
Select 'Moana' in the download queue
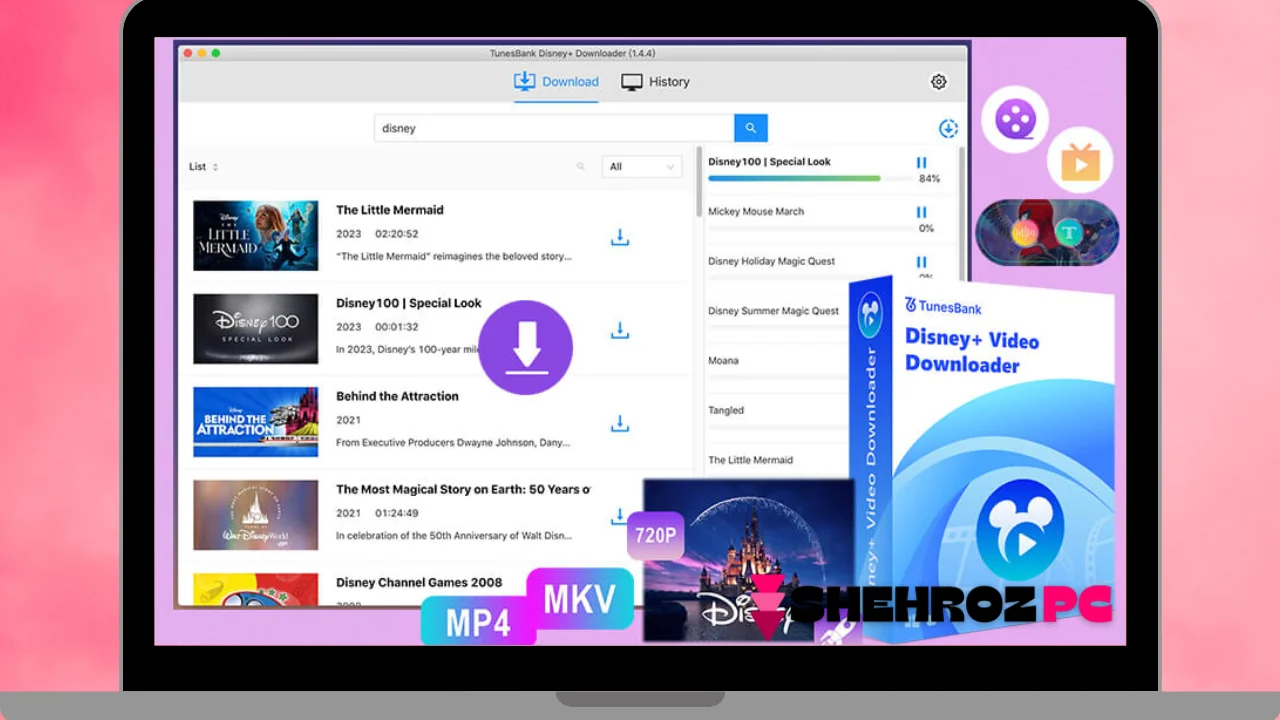[x=723, y=361]
